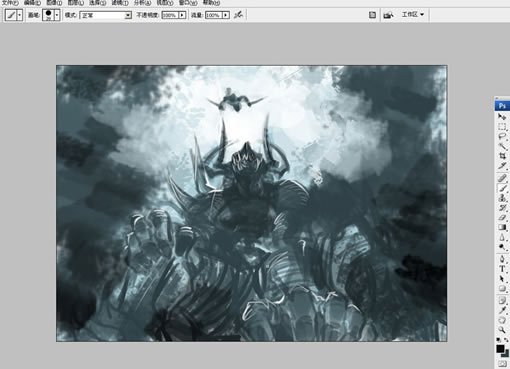Select the Healing Brush tool
Image resolution: width=510 pixels, height=369 pixels.
tap(502, 178)
